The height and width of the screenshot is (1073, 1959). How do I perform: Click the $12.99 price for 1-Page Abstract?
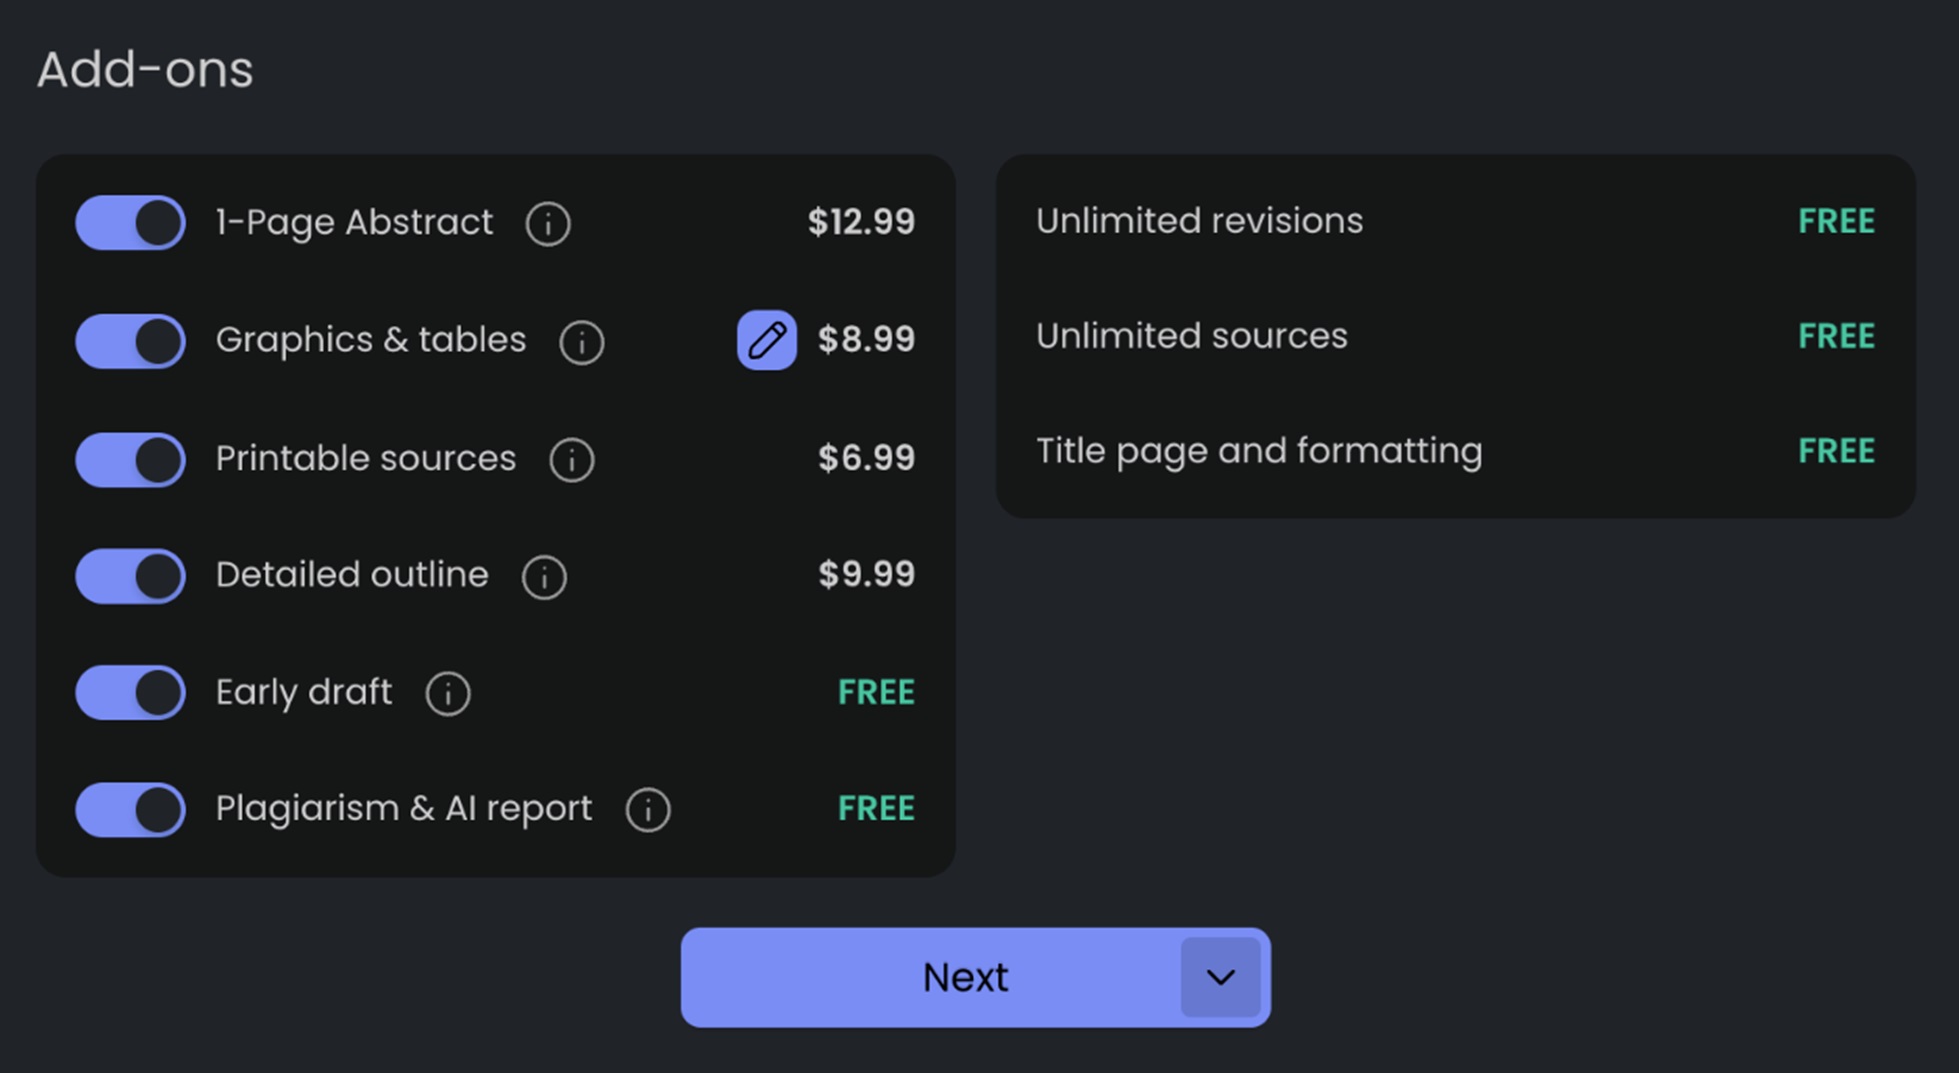pos(860,222)
